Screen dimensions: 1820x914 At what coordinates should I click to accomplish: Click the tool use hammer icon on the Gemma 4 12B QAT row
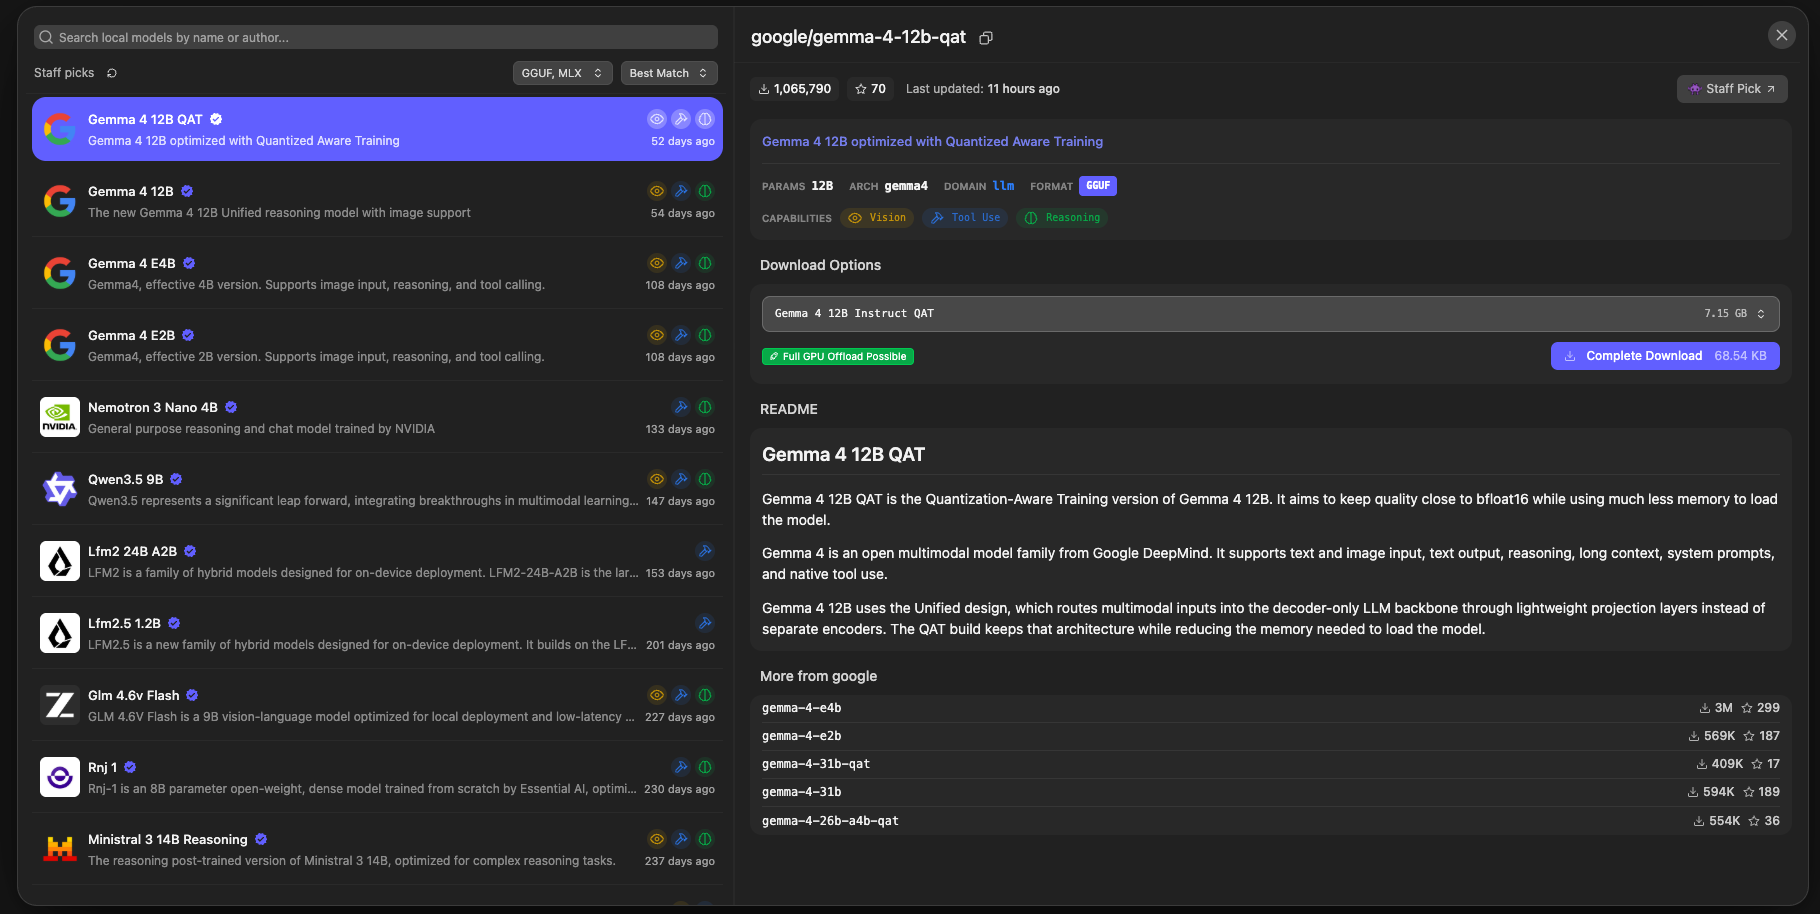681,119
